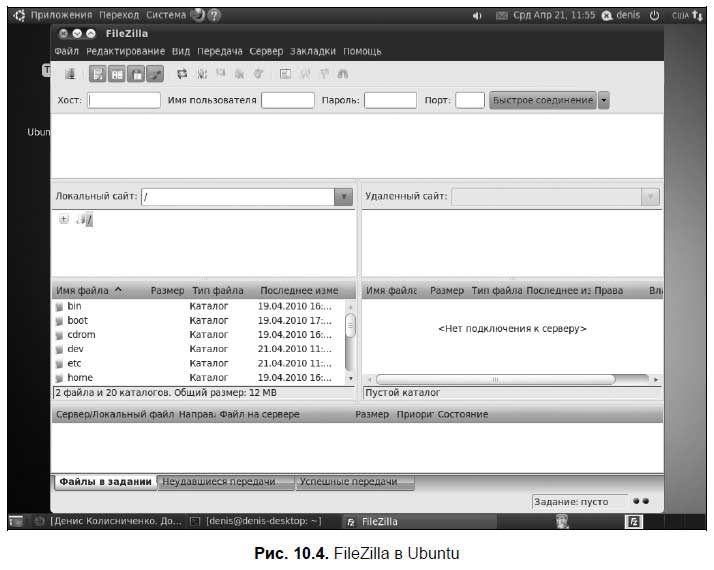714x570 pixels.
Task: Click the remote pane horizontal scrollbar
Action: tap(512, 379)
